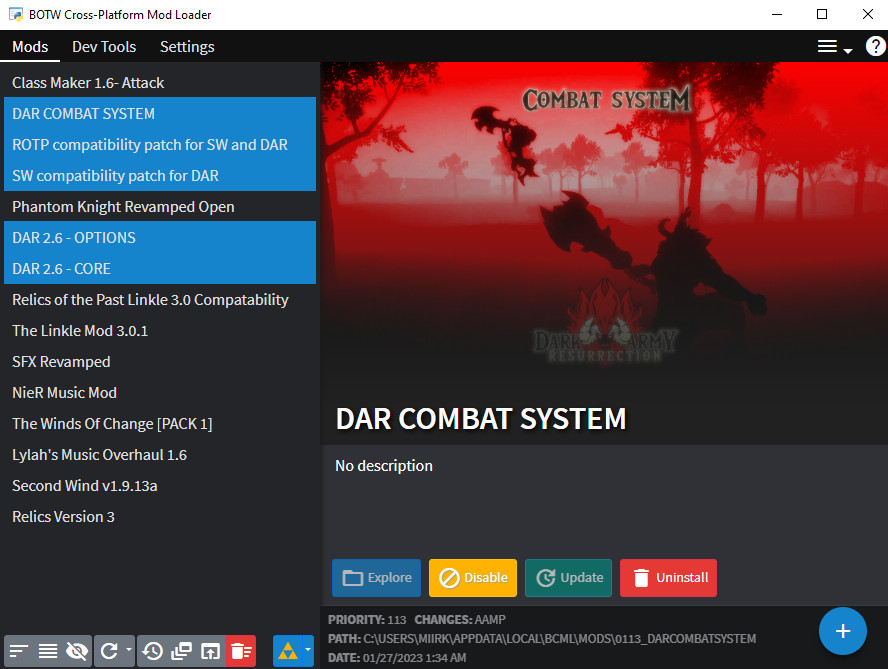The image size is (888, 669).
Task: Update the DAR COMBAT SYSTEM mod
Action: (x=568, y=578)
